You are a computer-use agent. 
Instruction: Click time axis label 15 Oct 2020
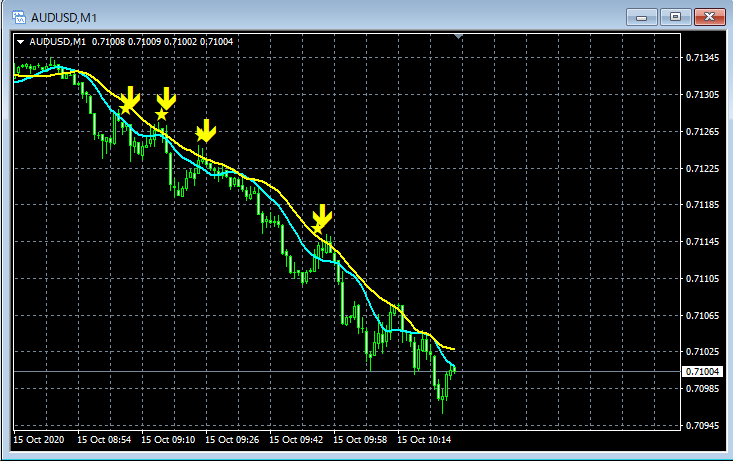pyautogui.click(x=39, y=439)
